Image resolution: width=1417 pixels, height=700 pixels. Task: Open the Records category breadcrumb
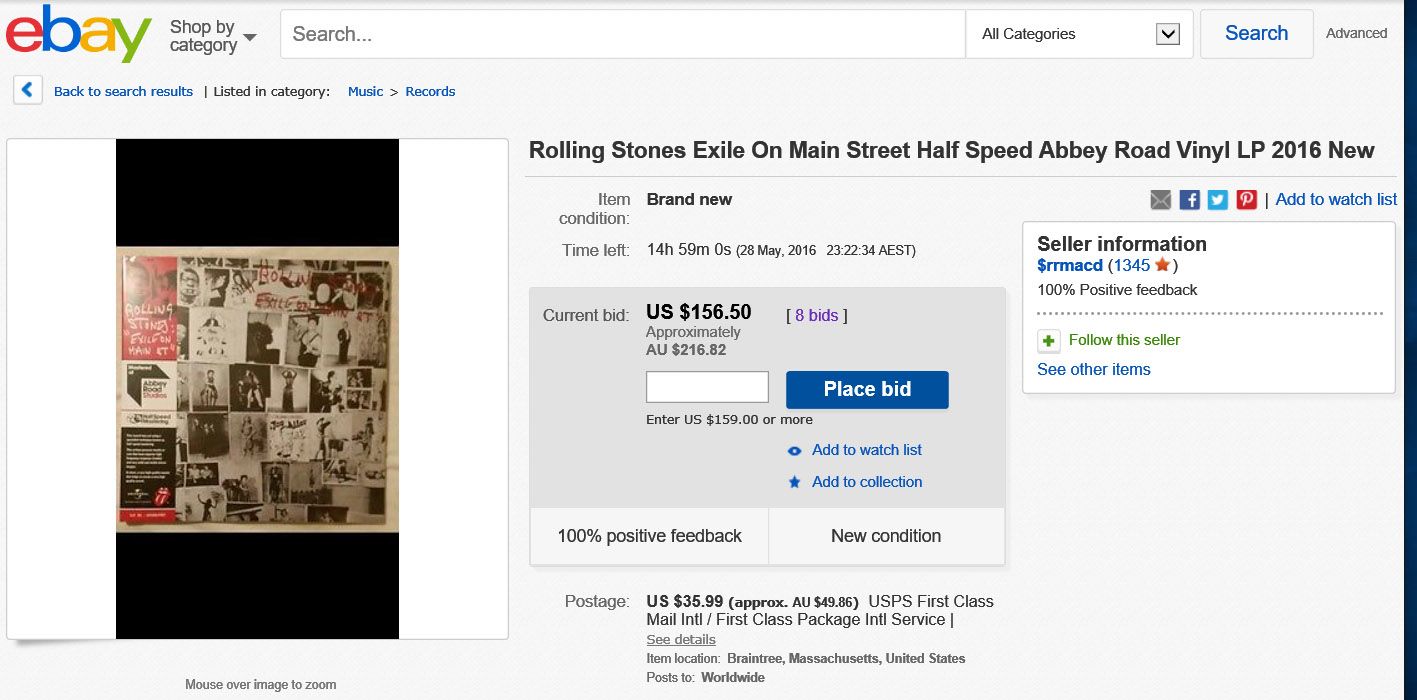pos(430,91)
